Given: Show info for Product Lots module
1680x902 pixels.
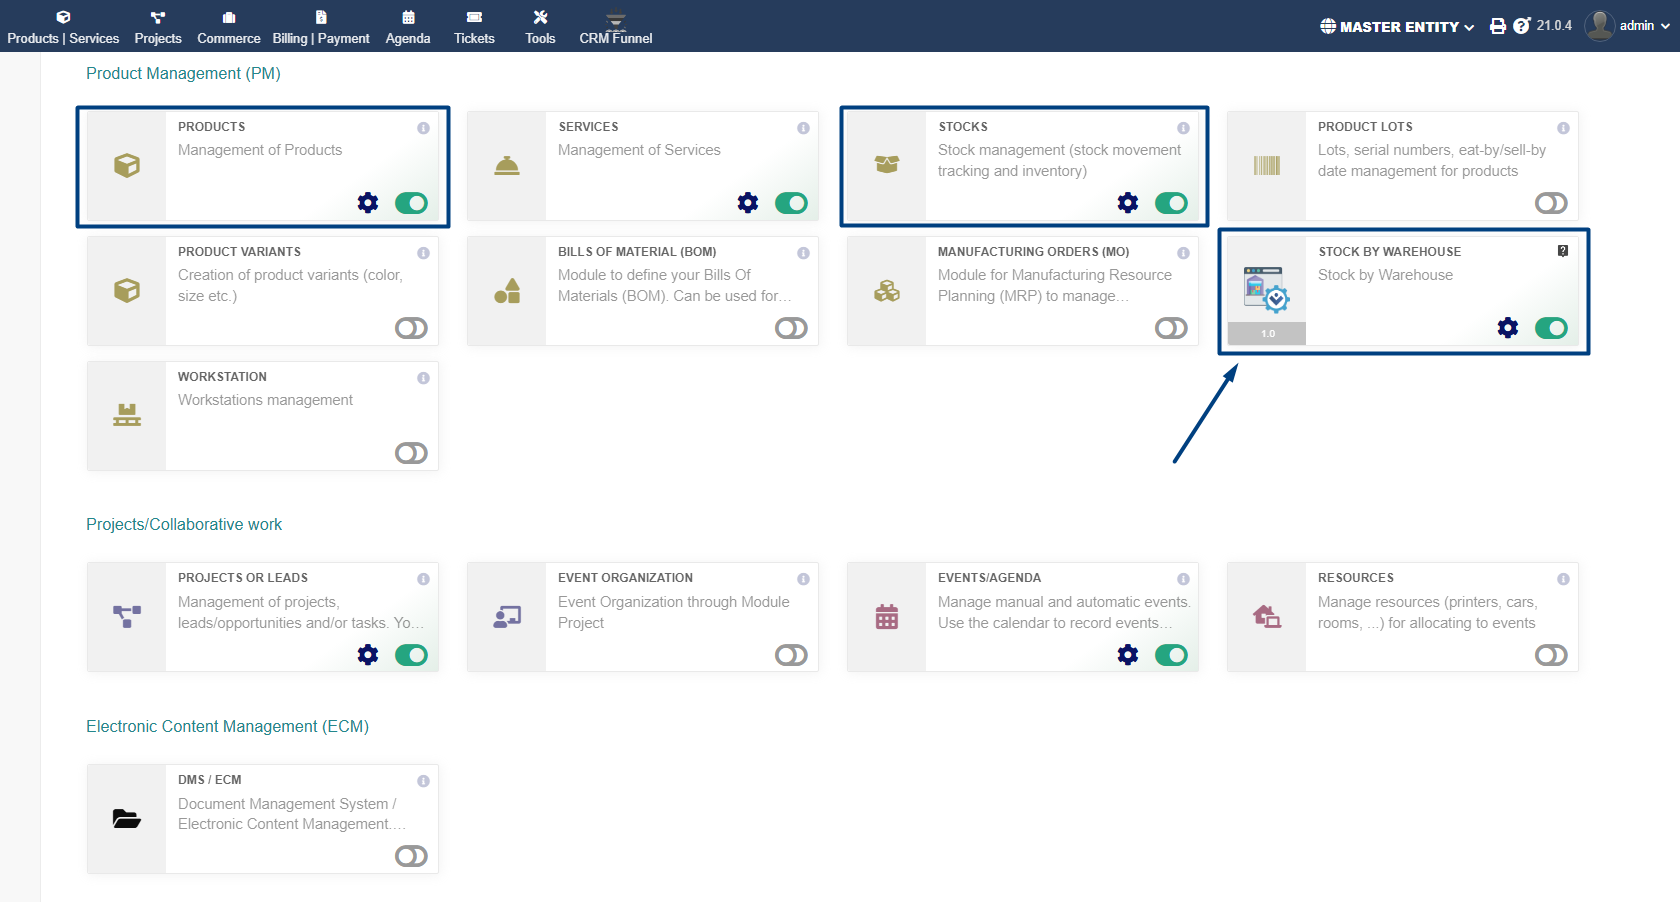Looking at the screenshot, I should click(1563, 128).
